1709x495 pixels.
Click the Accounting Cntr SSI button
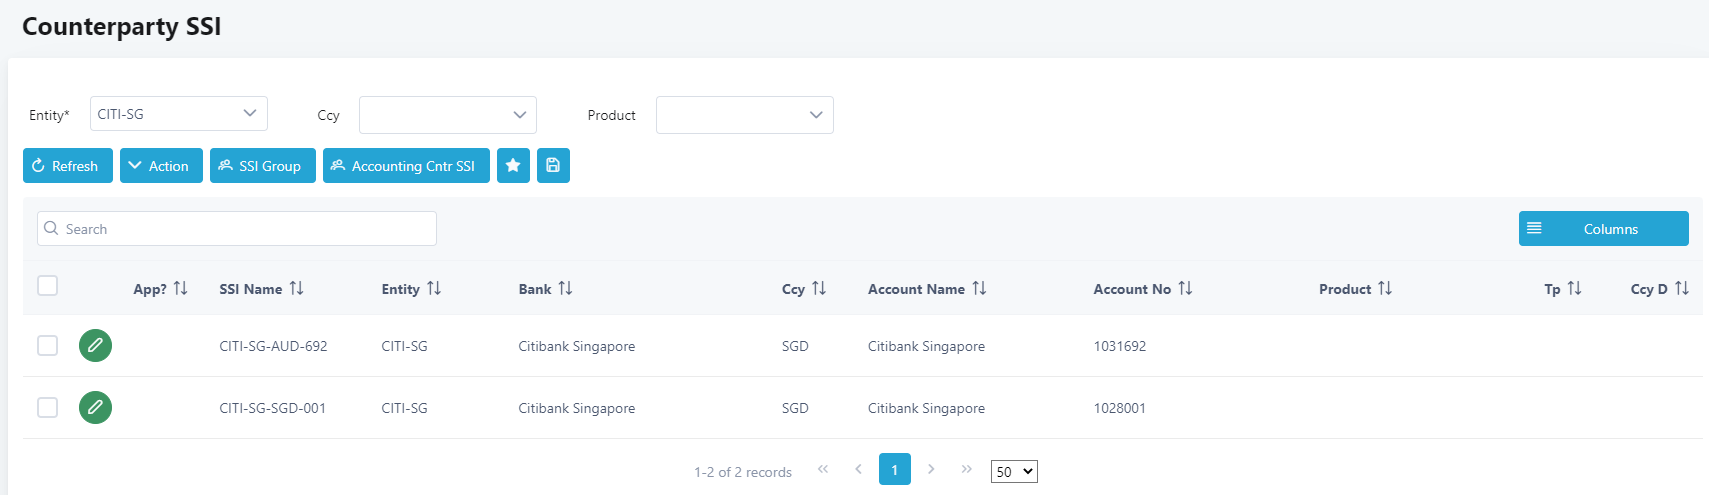pos(406,166)
